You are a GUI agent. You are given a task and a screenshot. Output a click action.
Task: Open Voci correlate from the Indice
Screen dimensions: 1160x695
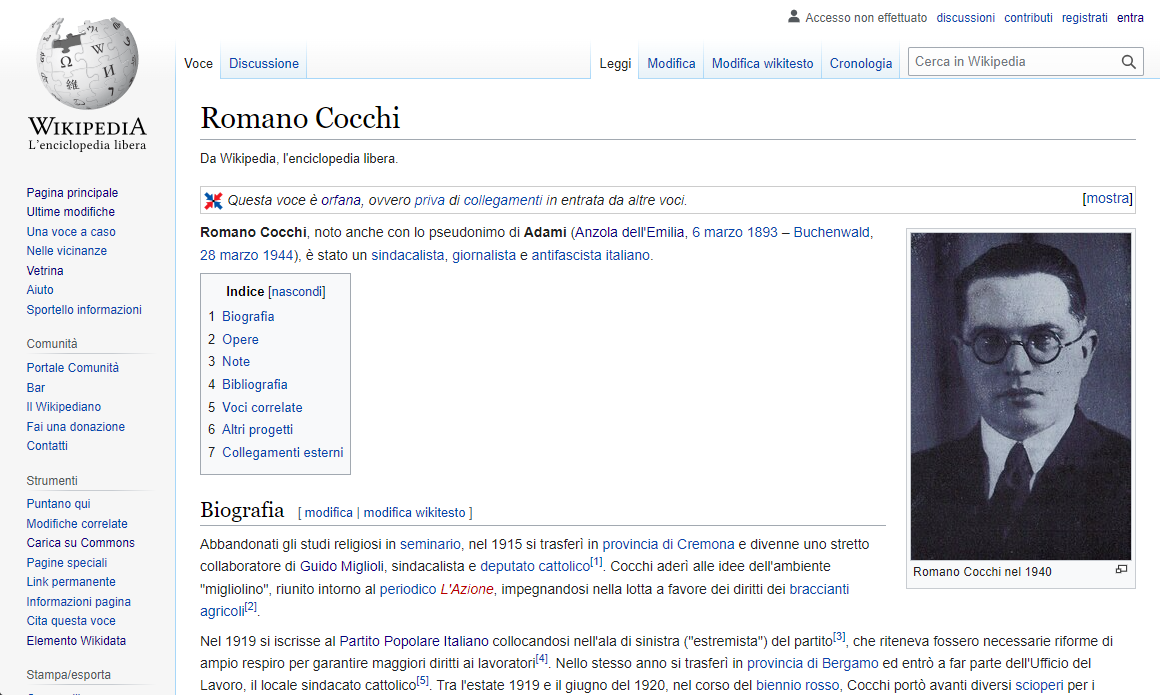pyautogui.click(x=262, y=407)
